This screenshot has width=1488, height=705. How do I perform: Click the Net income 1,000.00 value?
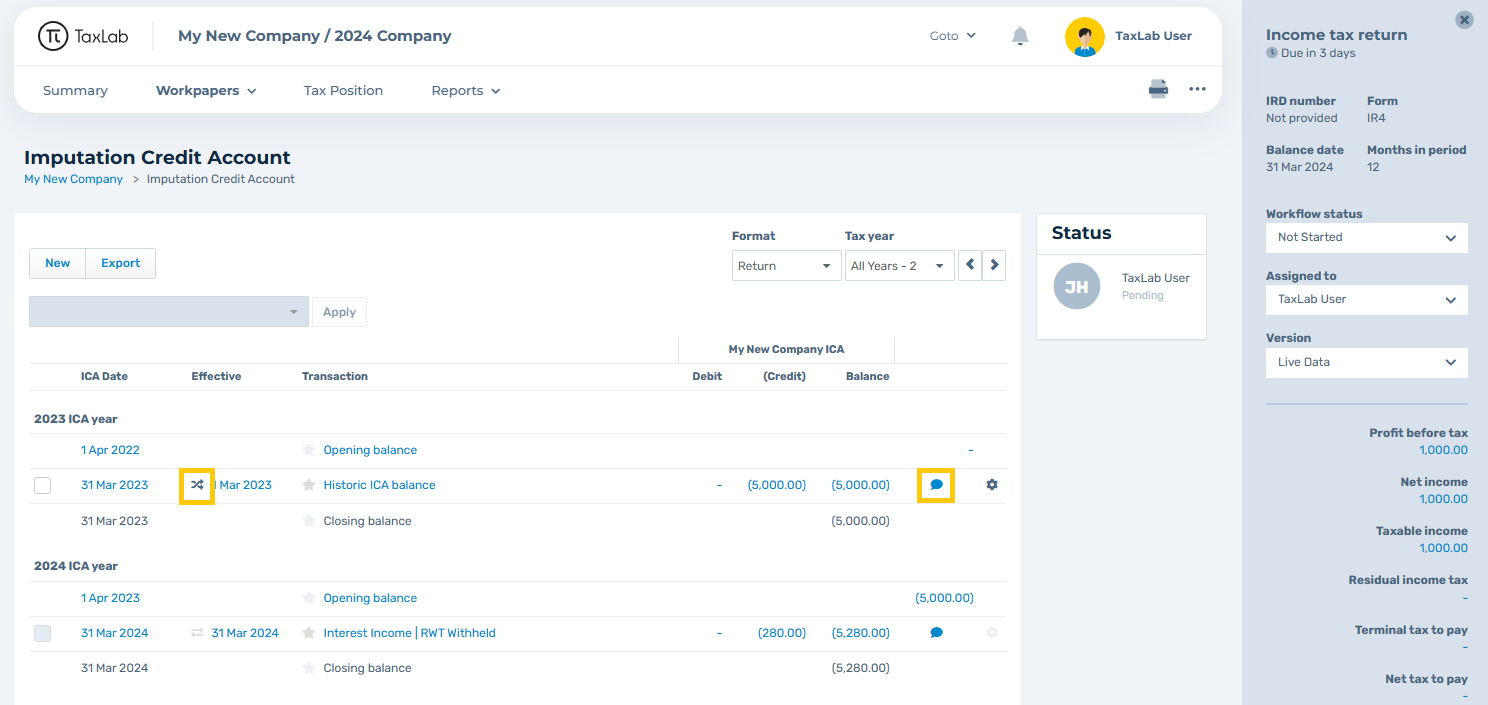coord(1443,499)
